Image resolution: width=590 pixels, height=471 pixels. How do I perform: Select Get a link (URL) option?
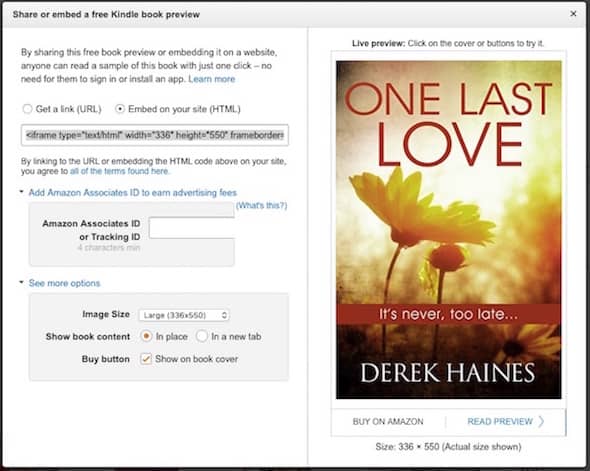(27, 109)
